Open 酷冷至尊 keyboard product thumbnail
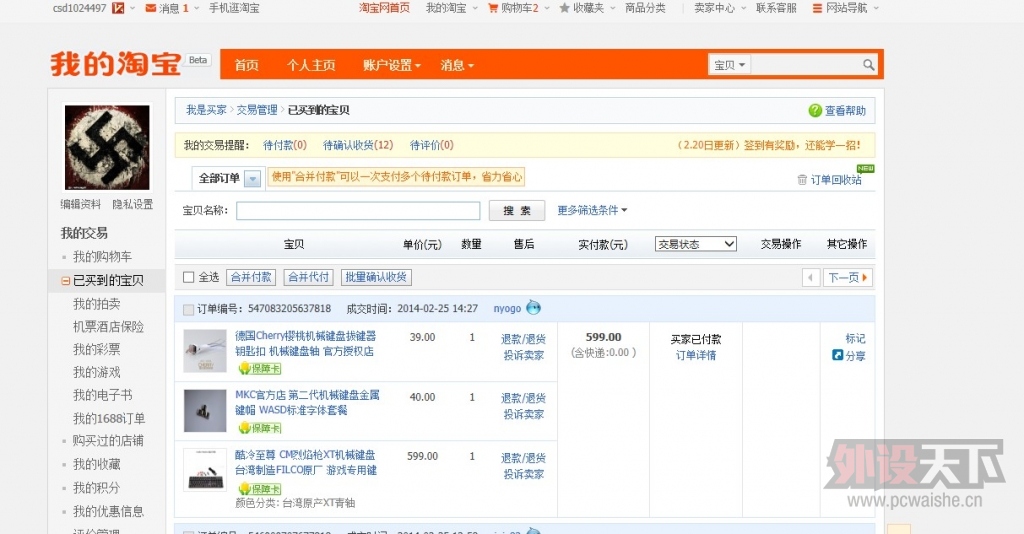 [x=205, y=470]
